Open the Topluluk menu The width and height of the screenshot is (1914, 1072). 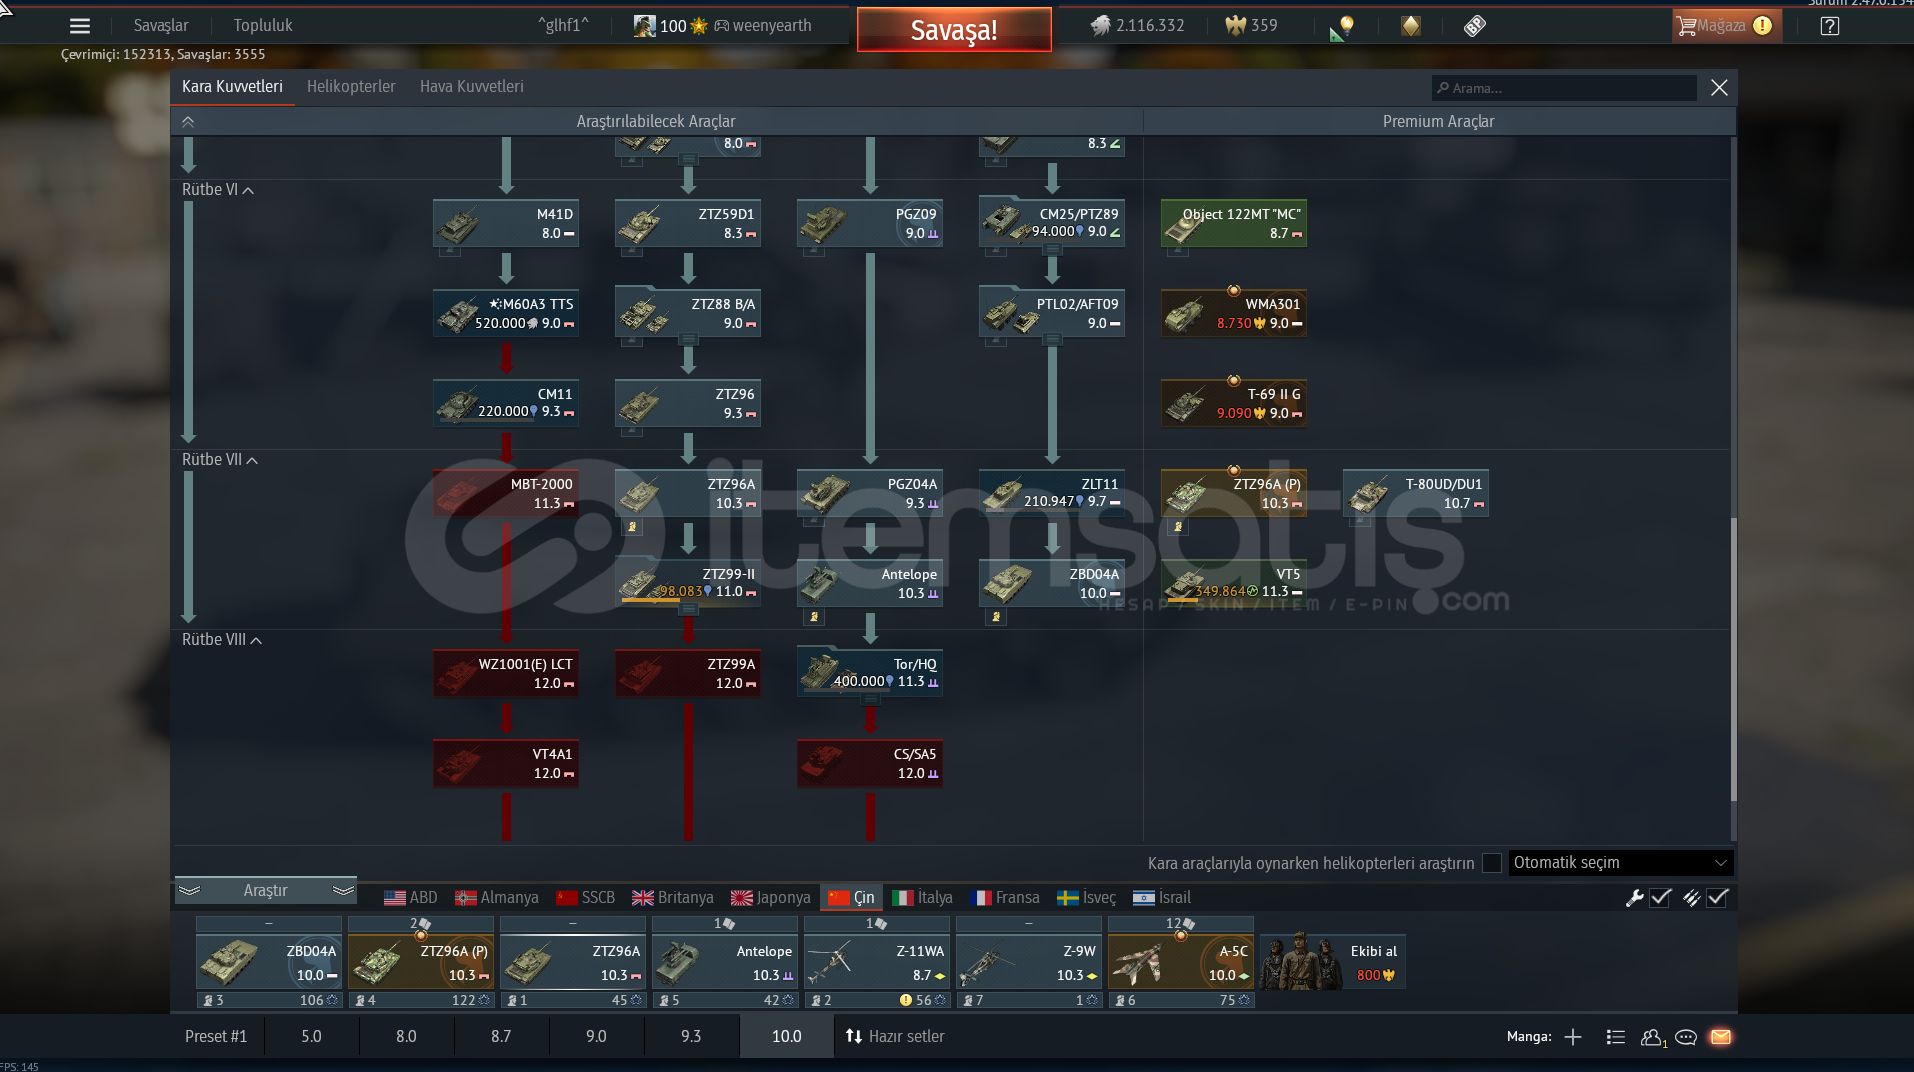pyautogui.click(x=263, y=26)
